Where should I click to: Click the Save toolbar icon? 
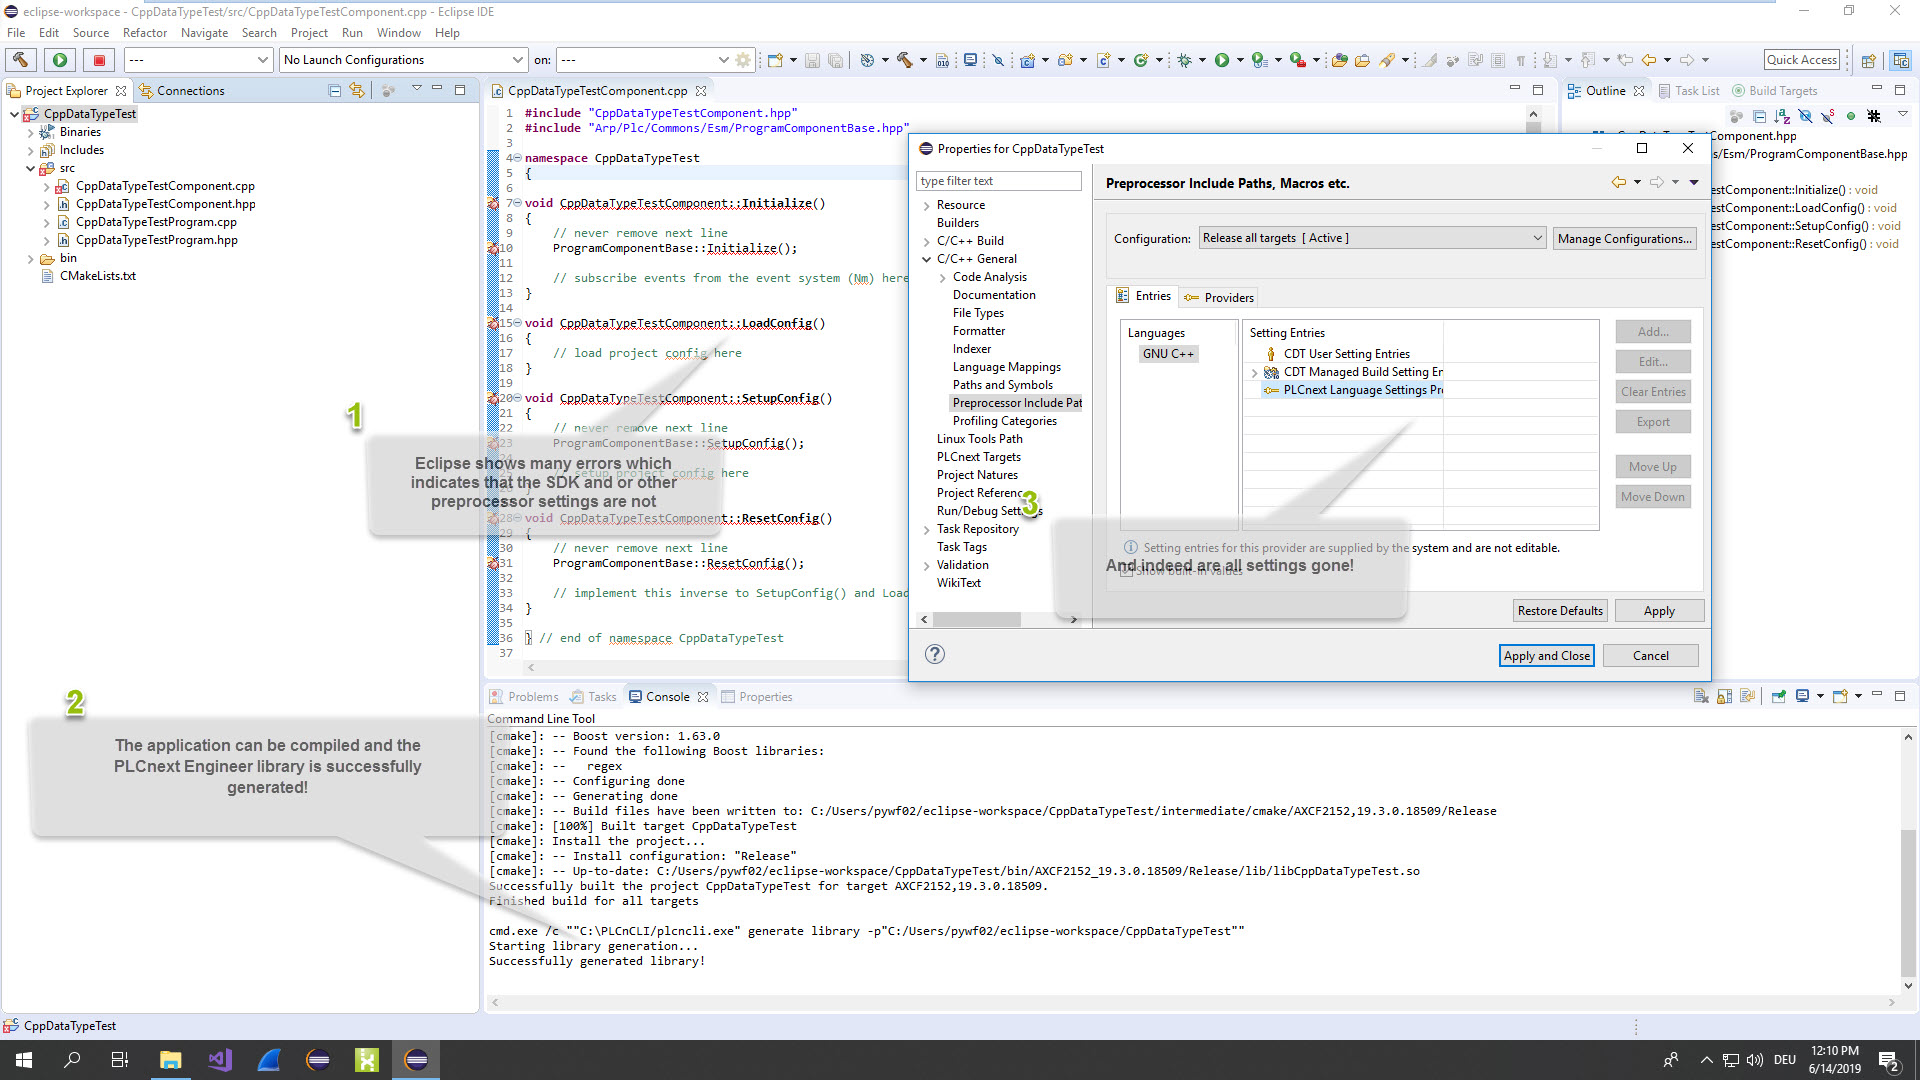(x=813, y=60)
